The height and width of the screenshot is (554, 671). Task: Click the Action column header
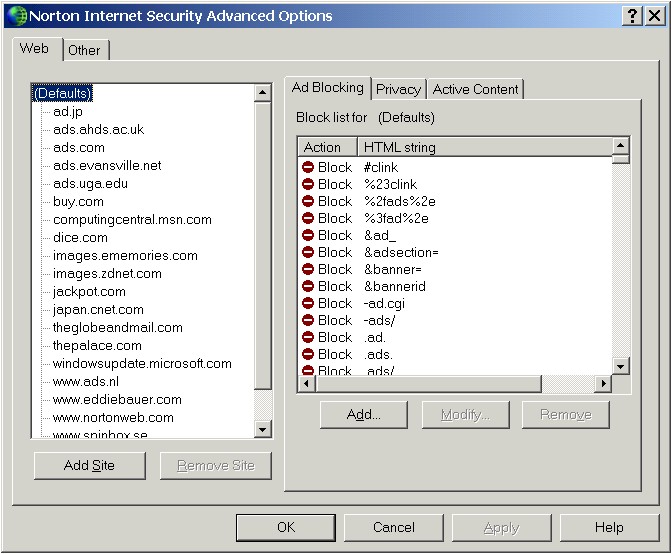coord(327,147)
